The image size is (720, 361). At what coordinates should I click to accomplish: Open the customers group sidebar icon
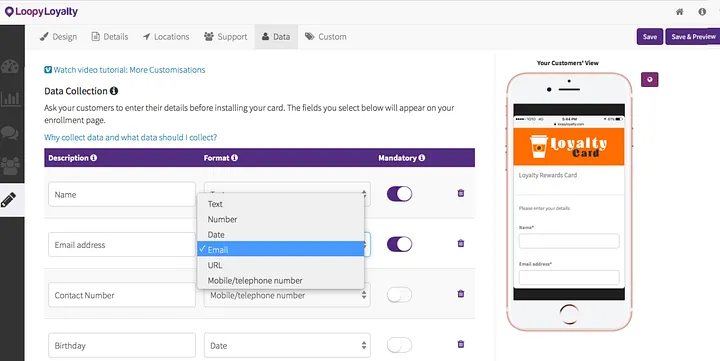click(10, 166)
